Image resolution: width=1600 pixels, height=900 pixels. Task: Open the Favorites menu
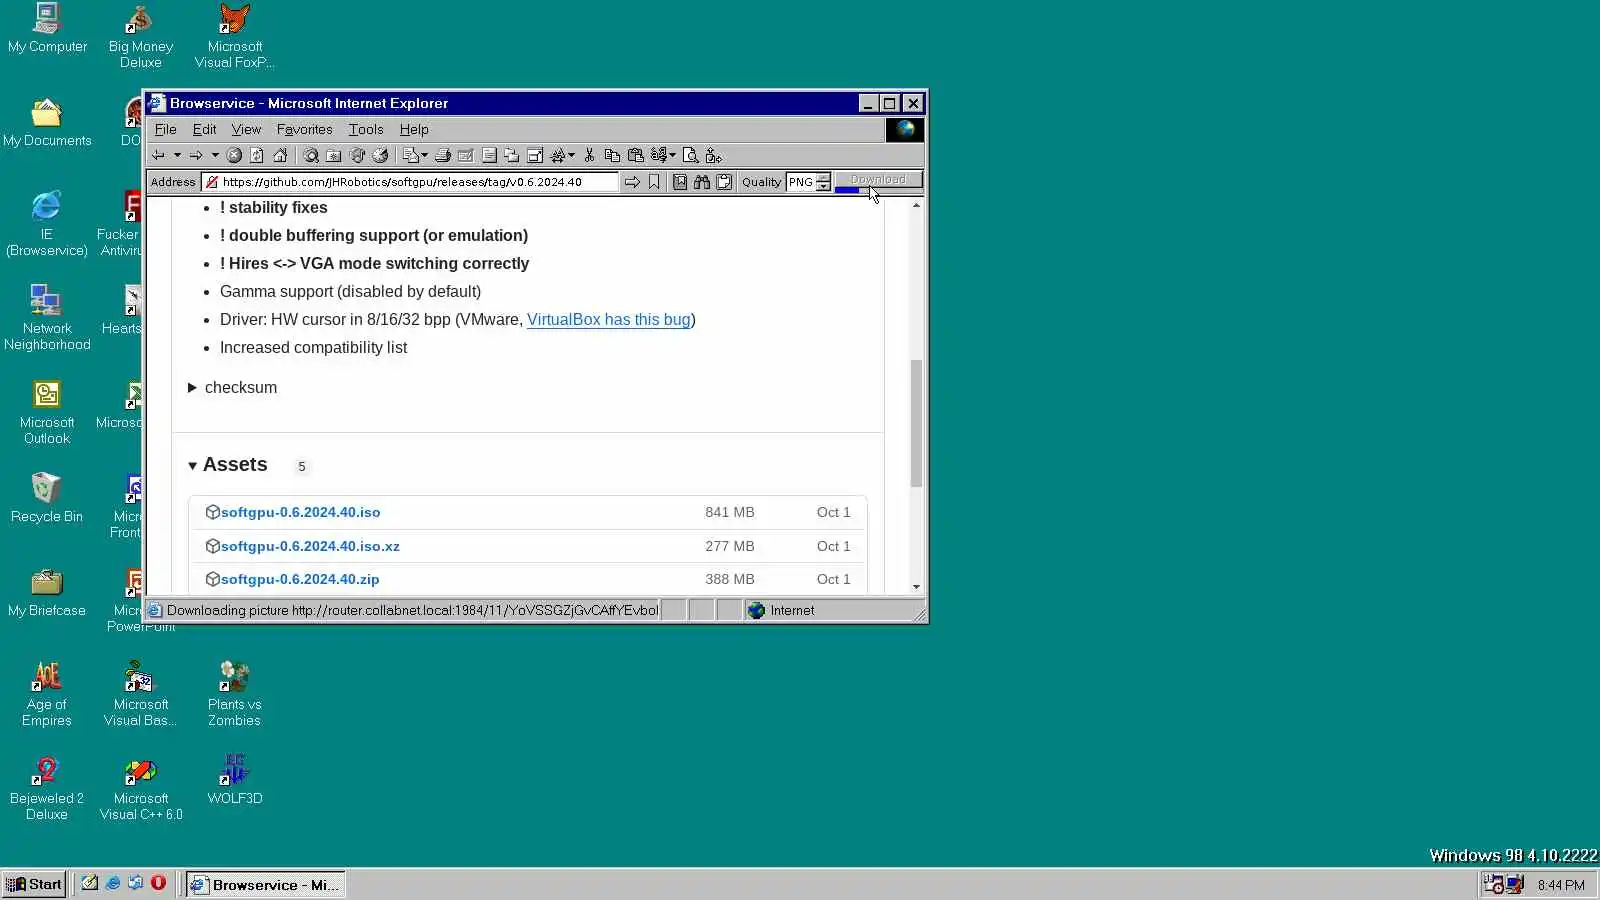[x=304, y=129]
